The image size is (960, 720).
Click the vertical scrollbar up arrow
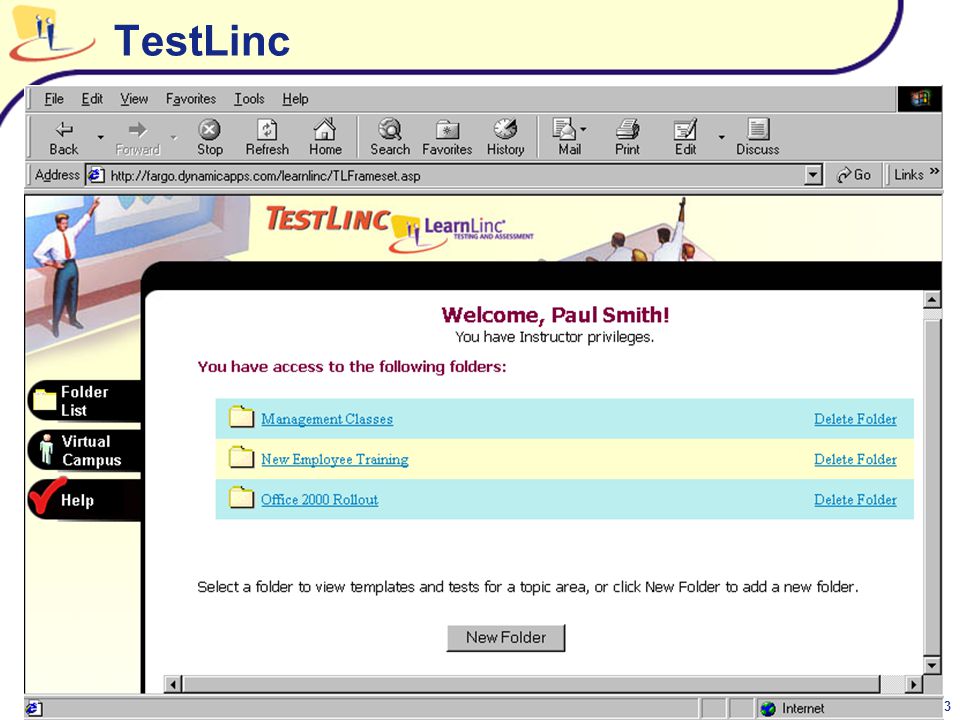(x=932, y=299)
